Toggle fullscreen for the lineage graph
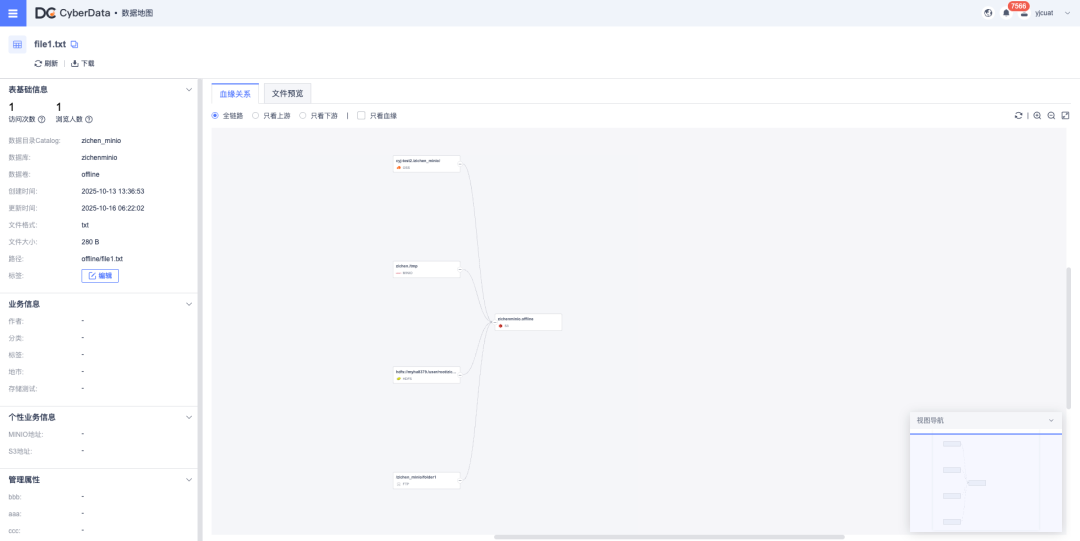 click(x=1066, y=116)
